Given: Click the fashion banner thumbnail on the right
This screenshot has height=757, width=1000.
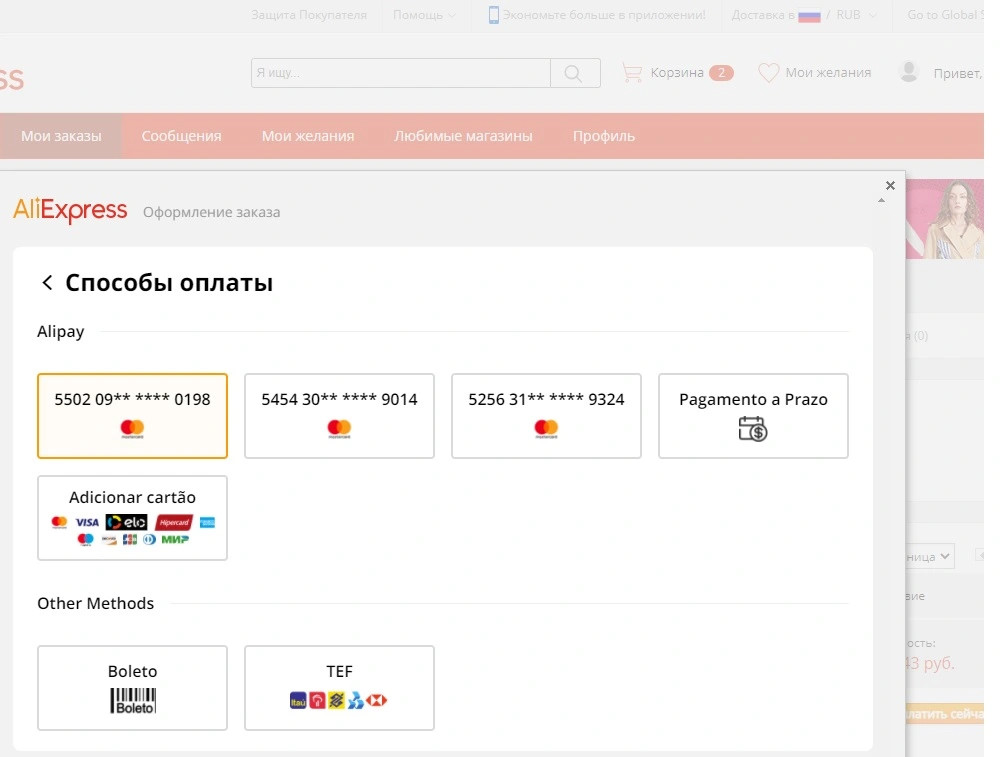Looking at the screenshot, I should pyautogui.click(x=945, y=219).
